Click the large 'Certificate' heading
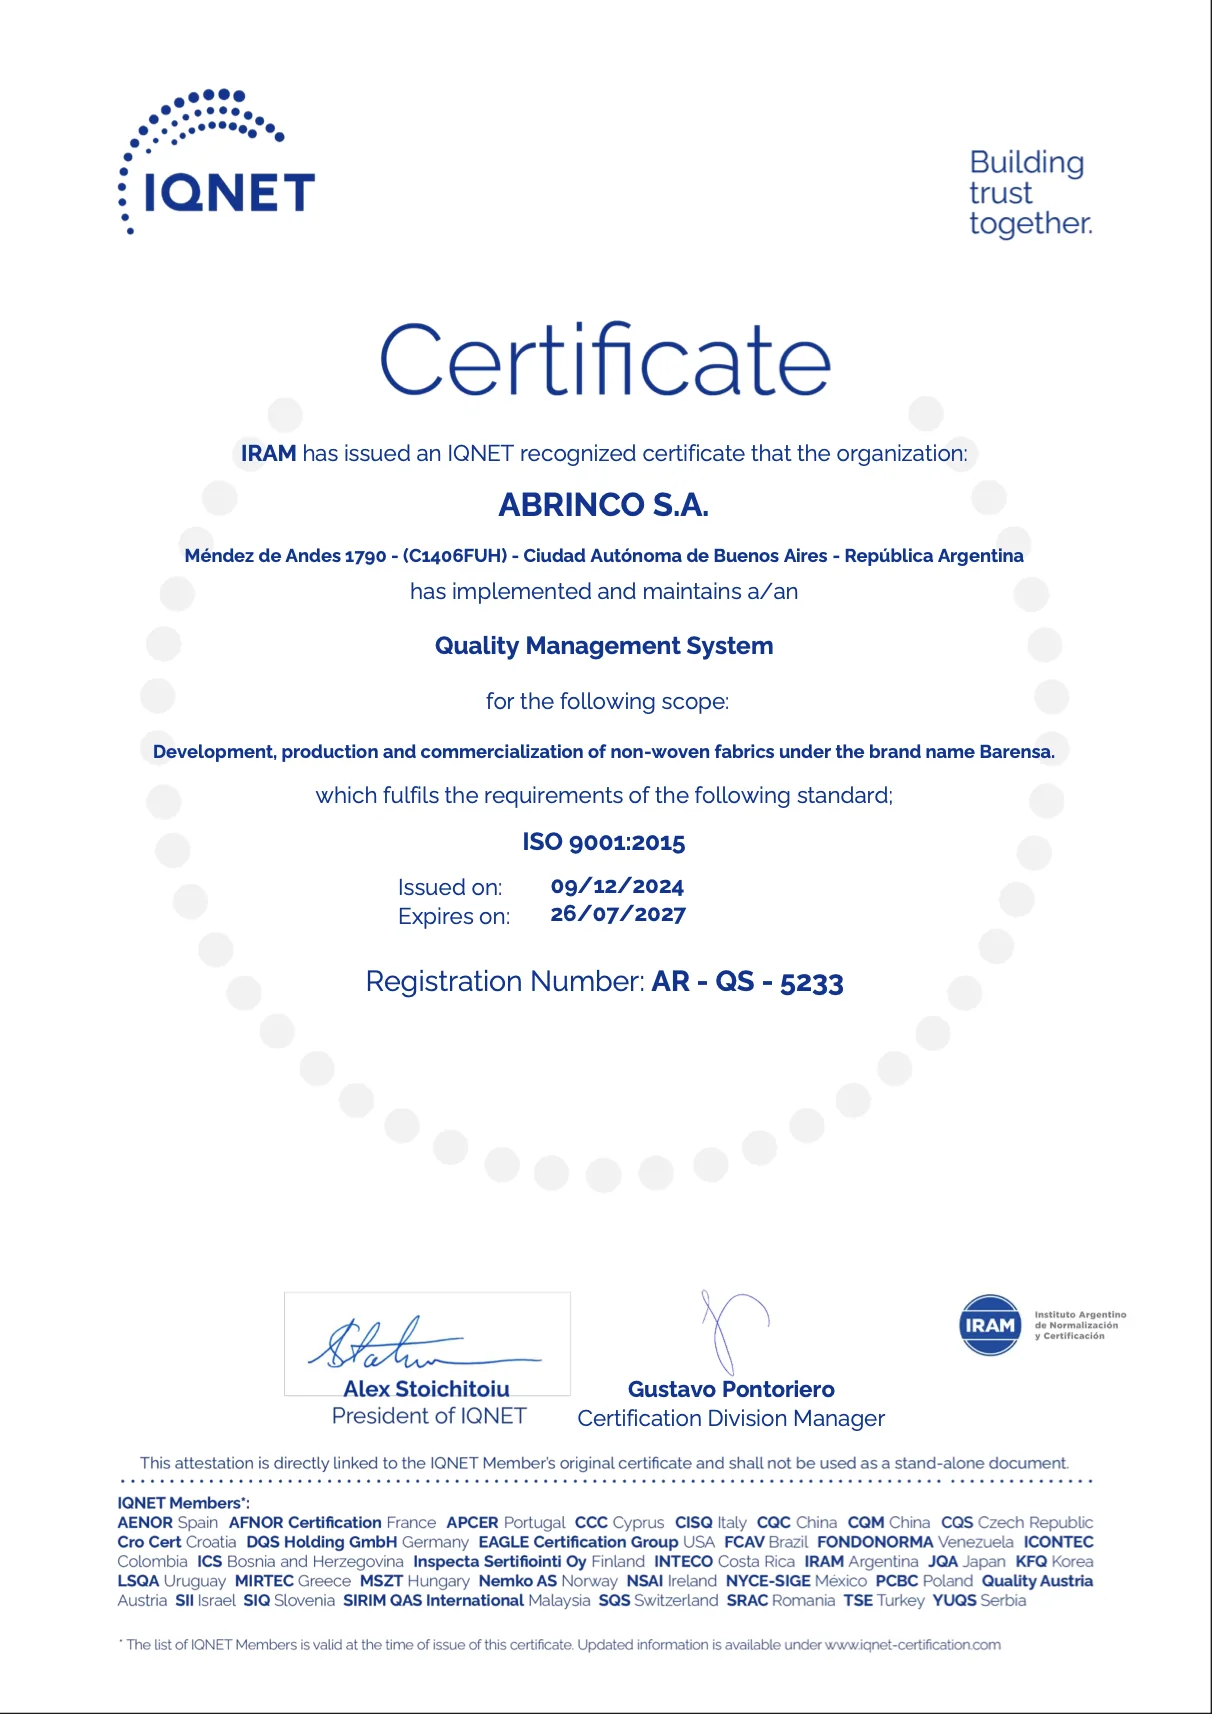The height and width of the screenshot is (1714, 1212). coord(605,359)
